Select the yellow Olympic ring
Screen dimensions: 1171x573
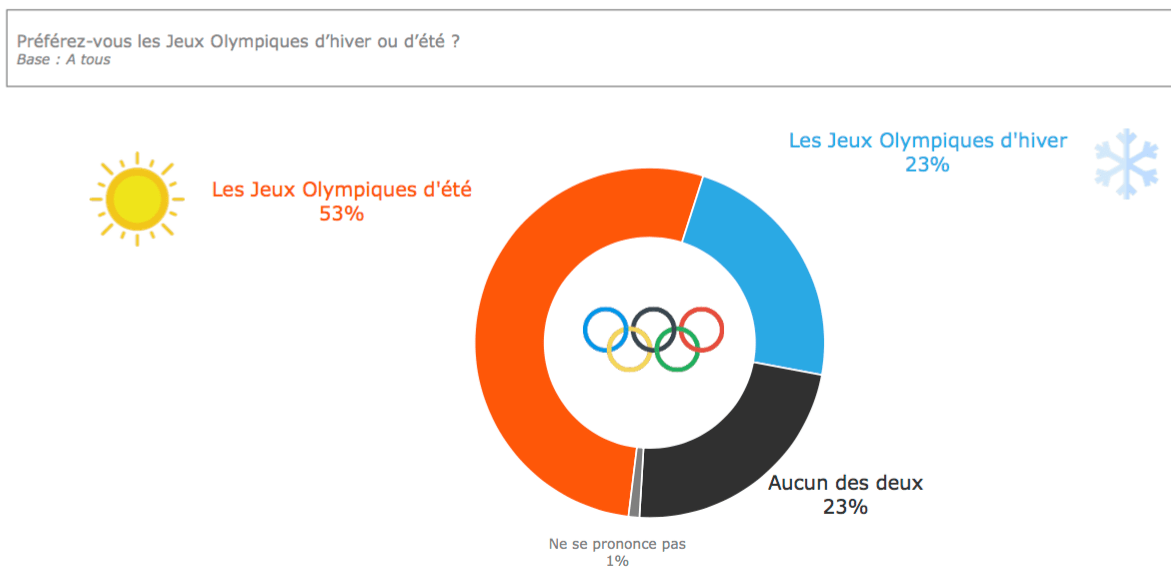pyautogui.click(x=630, y=349)
